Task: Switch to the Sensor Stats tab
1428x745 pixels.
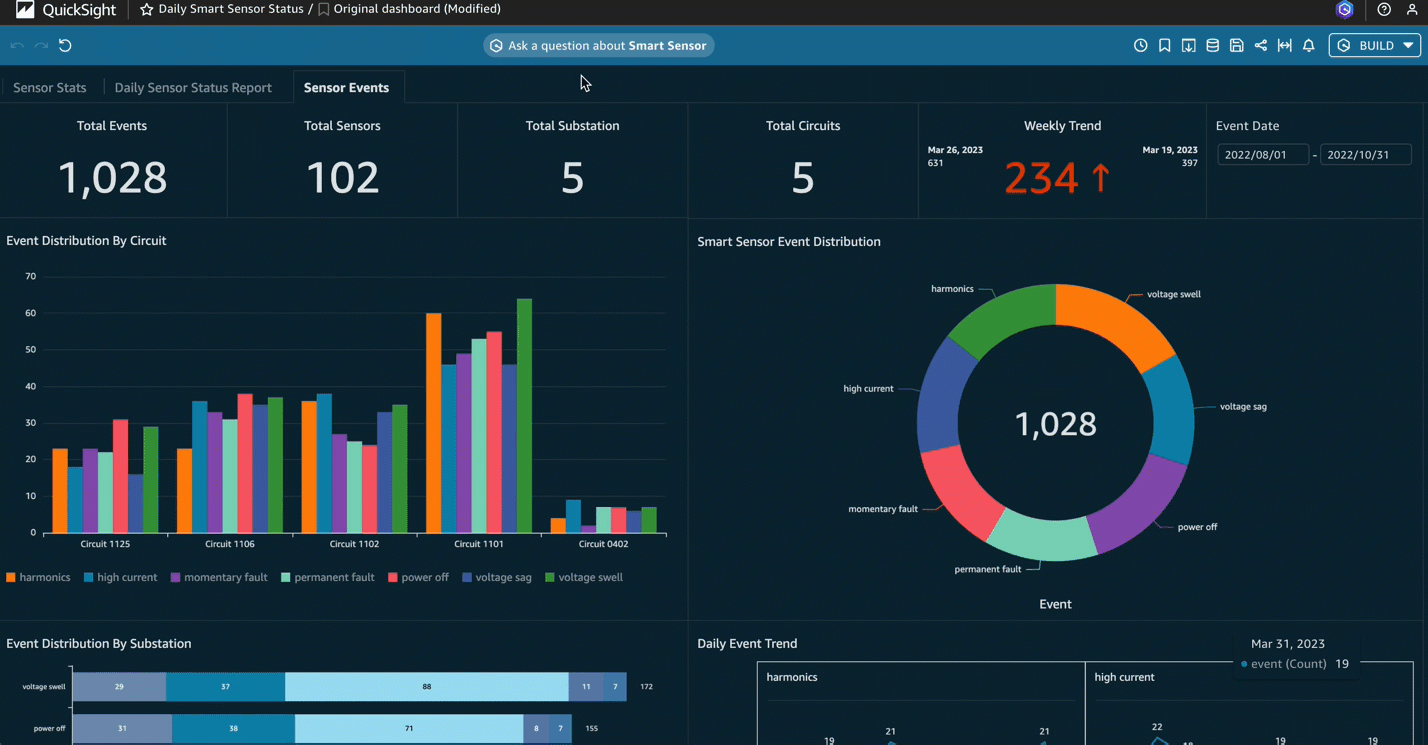Action: pos(49,87)
